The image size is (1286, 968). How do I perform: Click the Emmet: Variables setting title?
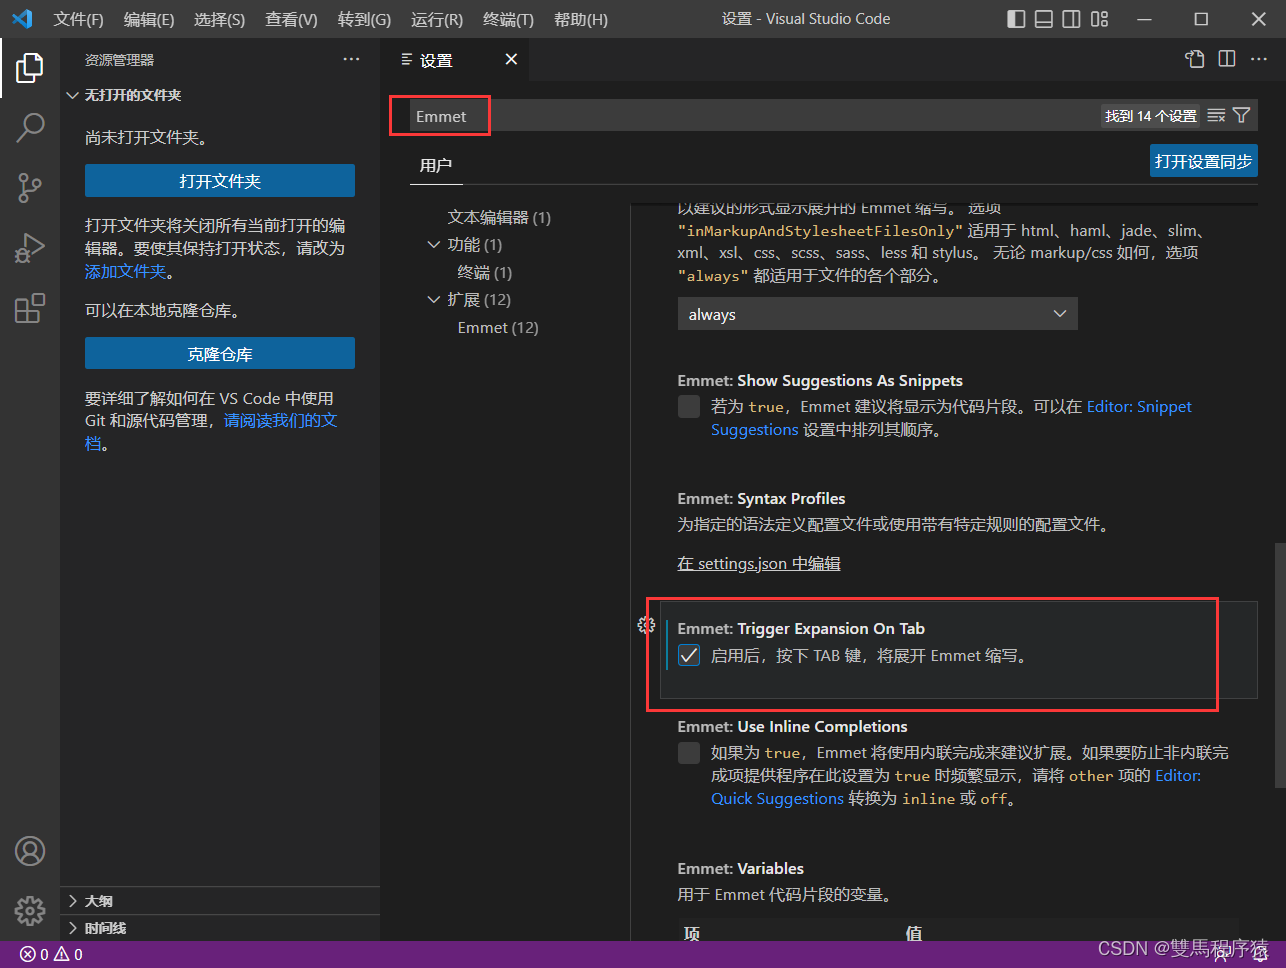click(740, 868)
